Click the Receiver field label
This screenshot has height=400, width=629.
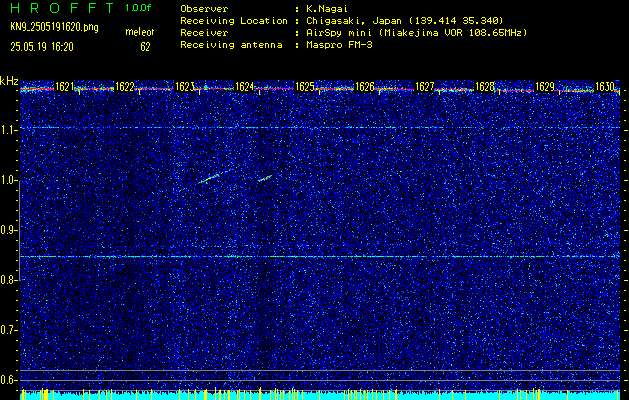(204, 32)
